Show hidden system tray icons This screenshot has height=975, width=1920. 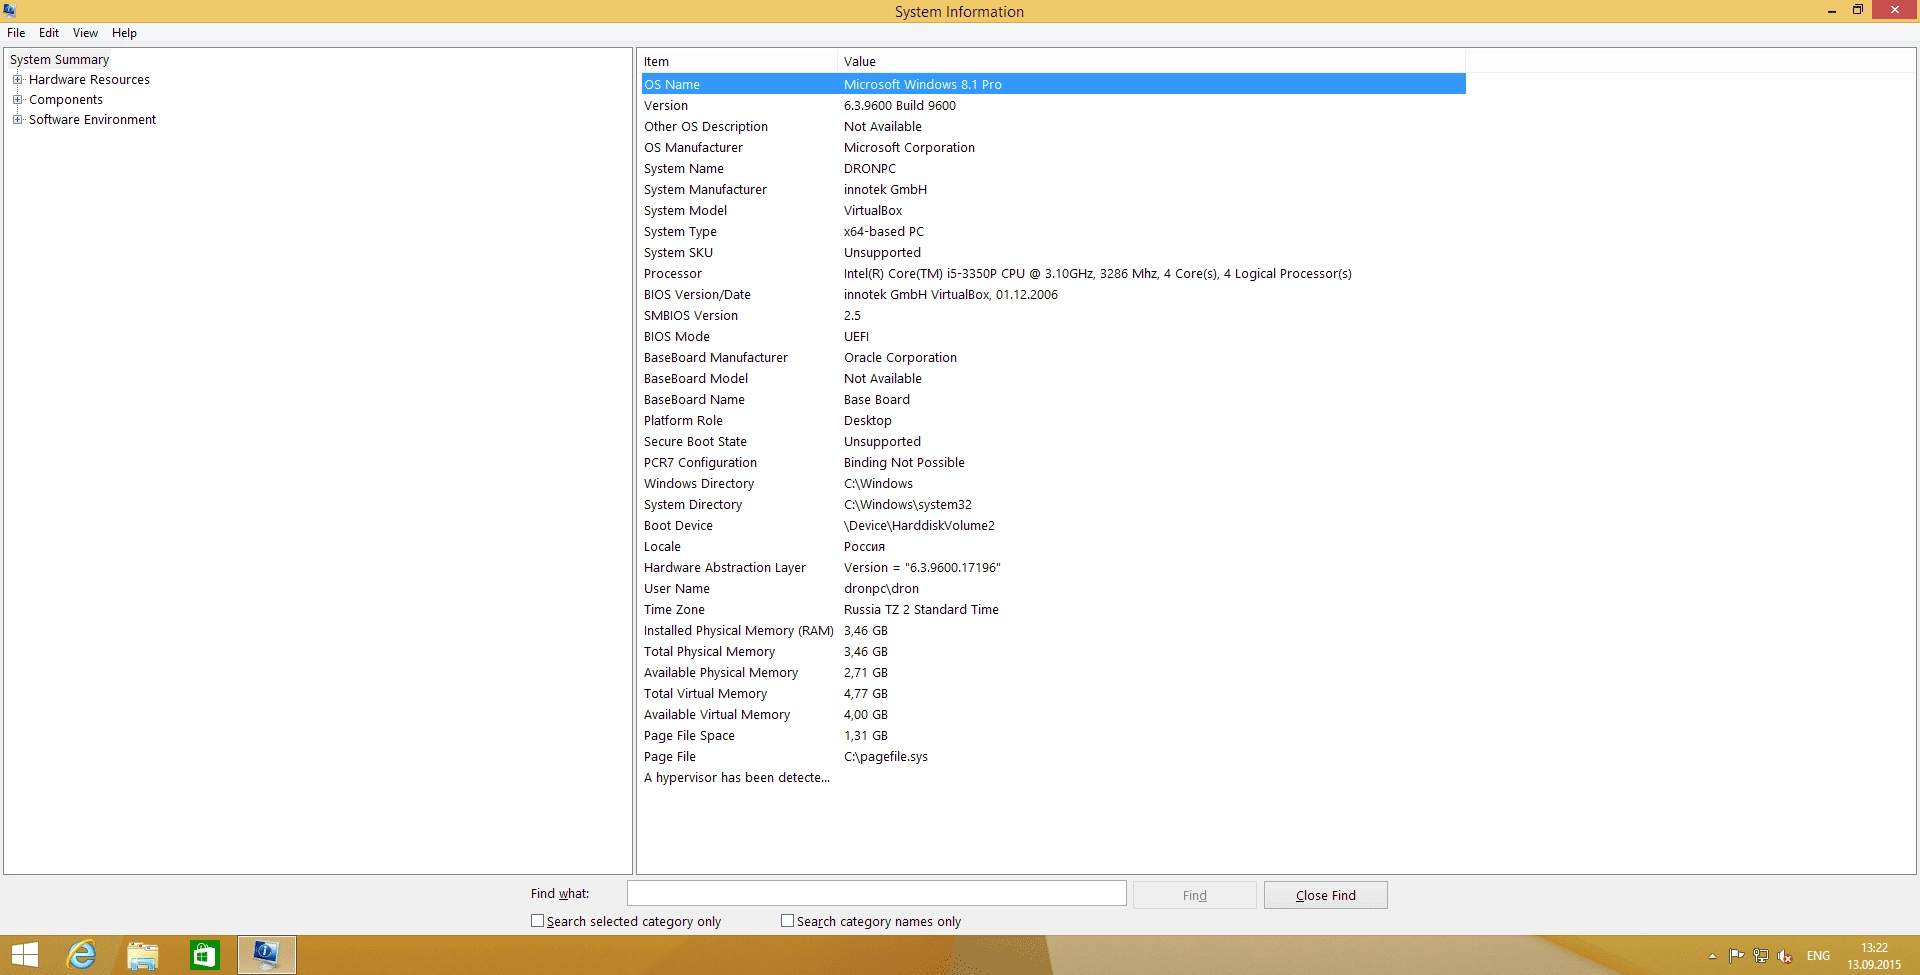(1712, 956)
